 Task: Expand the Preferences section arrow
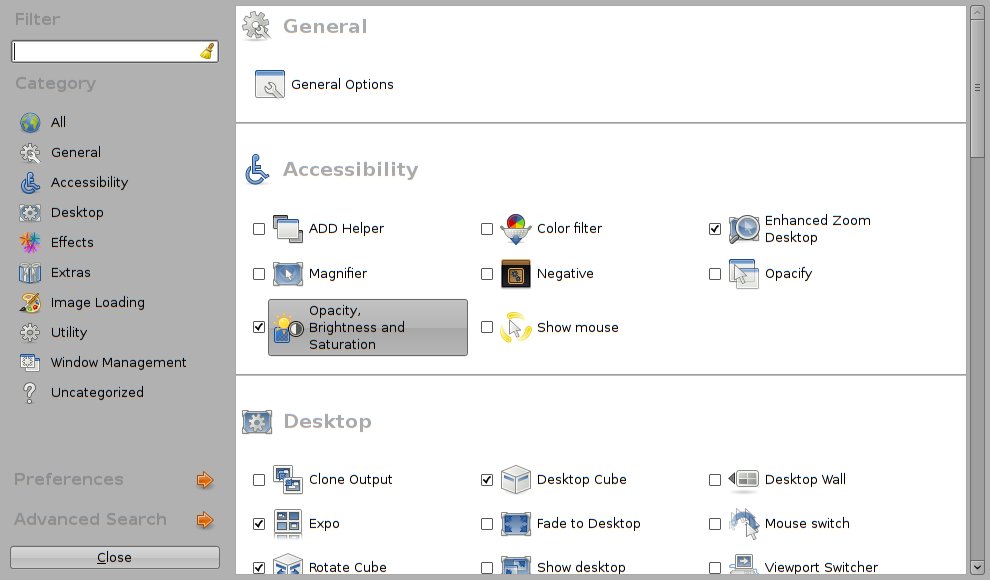(x=205, y=480)
